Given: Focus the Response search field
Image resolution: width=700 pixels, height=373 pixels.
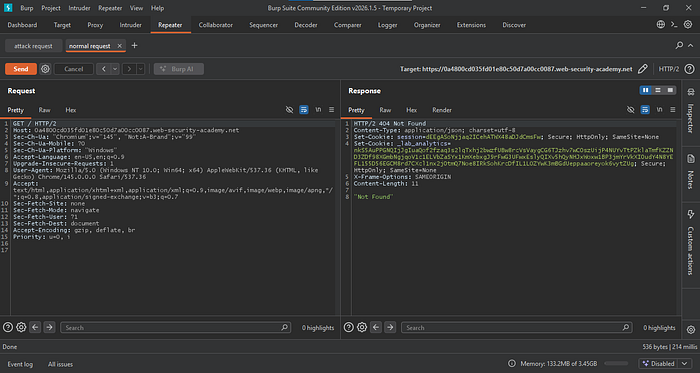Looking at the screenshot, I should click(x=517, y=327).
